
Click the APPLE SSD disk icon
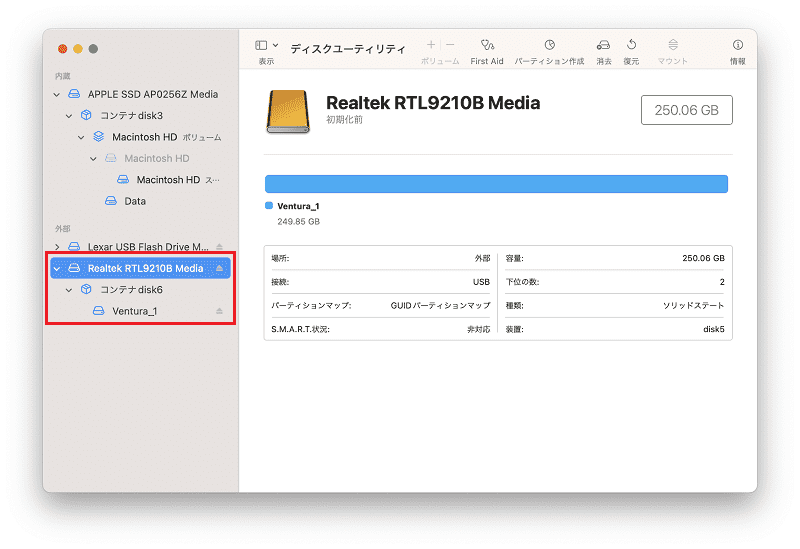[x=74, y=94]
